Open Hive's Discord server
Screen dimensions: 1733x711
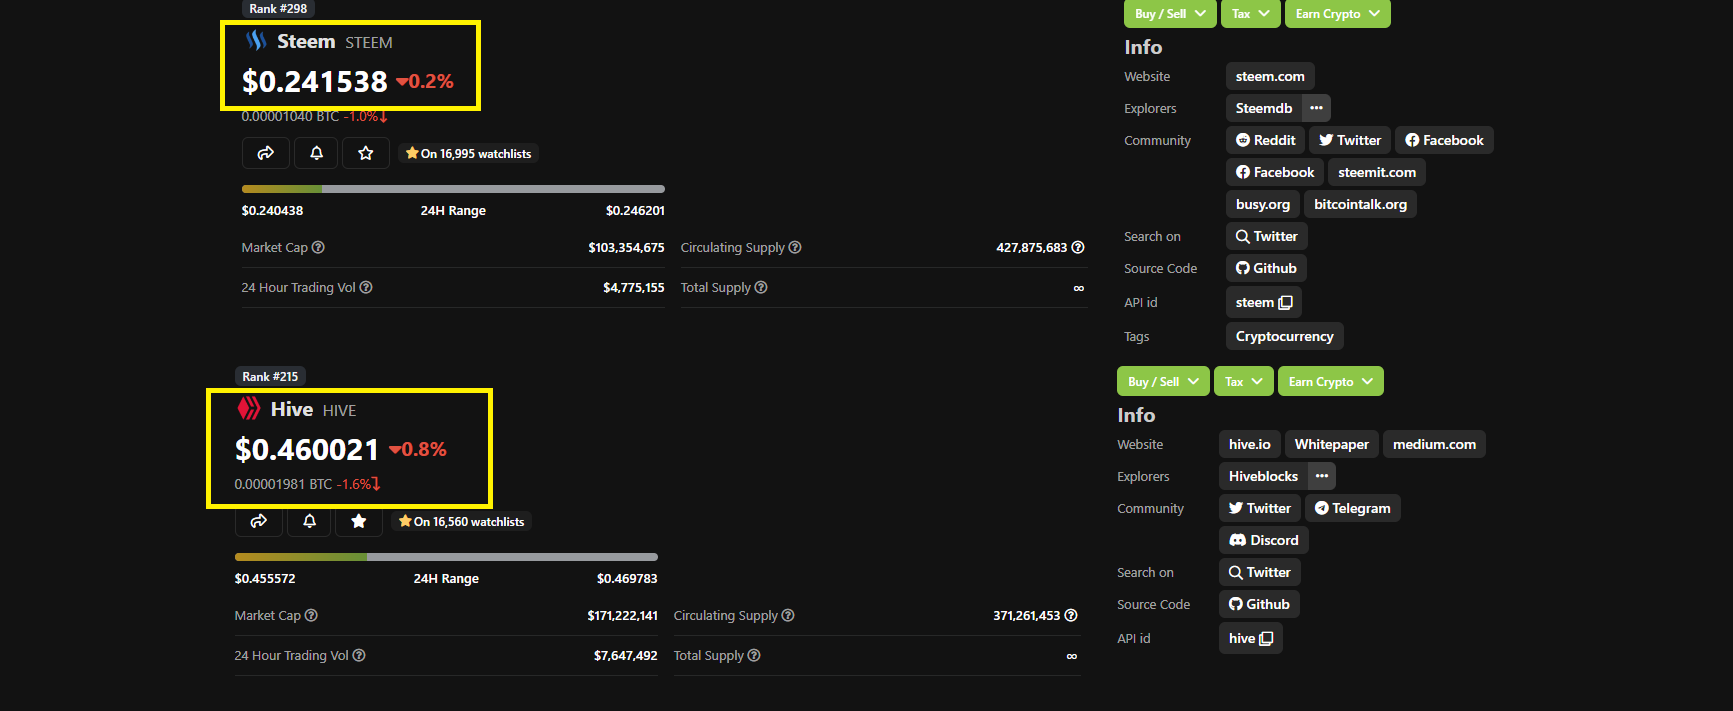[x=1264, y=540]
